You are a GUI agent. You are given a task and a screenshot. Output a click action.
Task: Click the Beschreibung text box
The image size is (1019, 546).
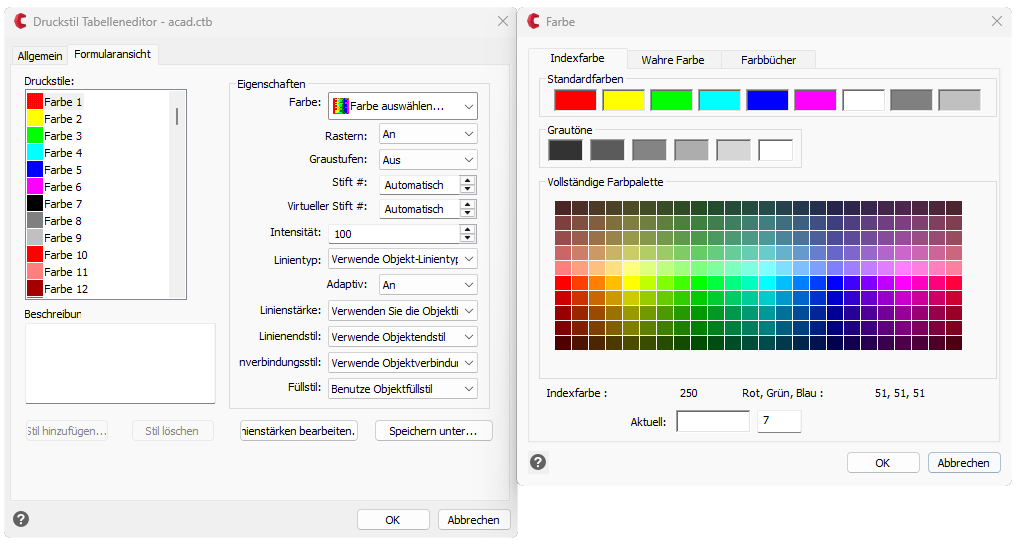(x=120, y=362)
